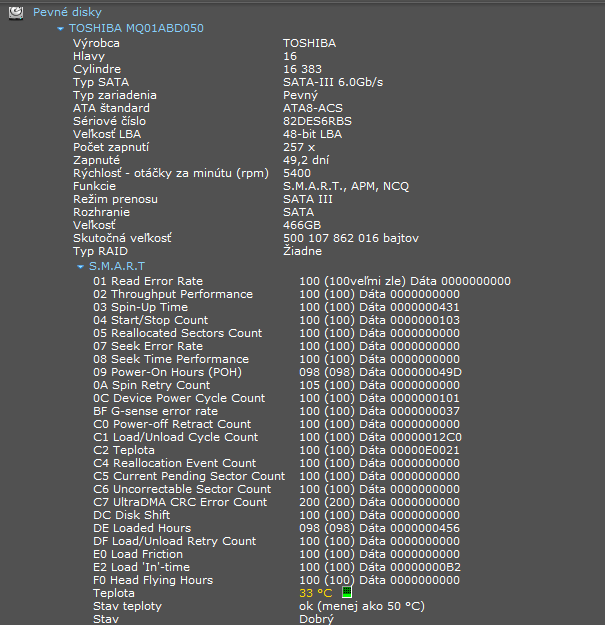Click the 0A Spin Retry Count attribute

[x=151, y=385]
